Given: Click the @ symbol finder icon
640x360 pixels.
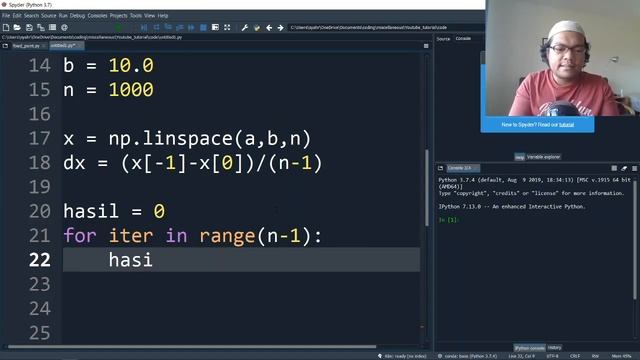Looking at the screenshot, I should tap(64, 27).
